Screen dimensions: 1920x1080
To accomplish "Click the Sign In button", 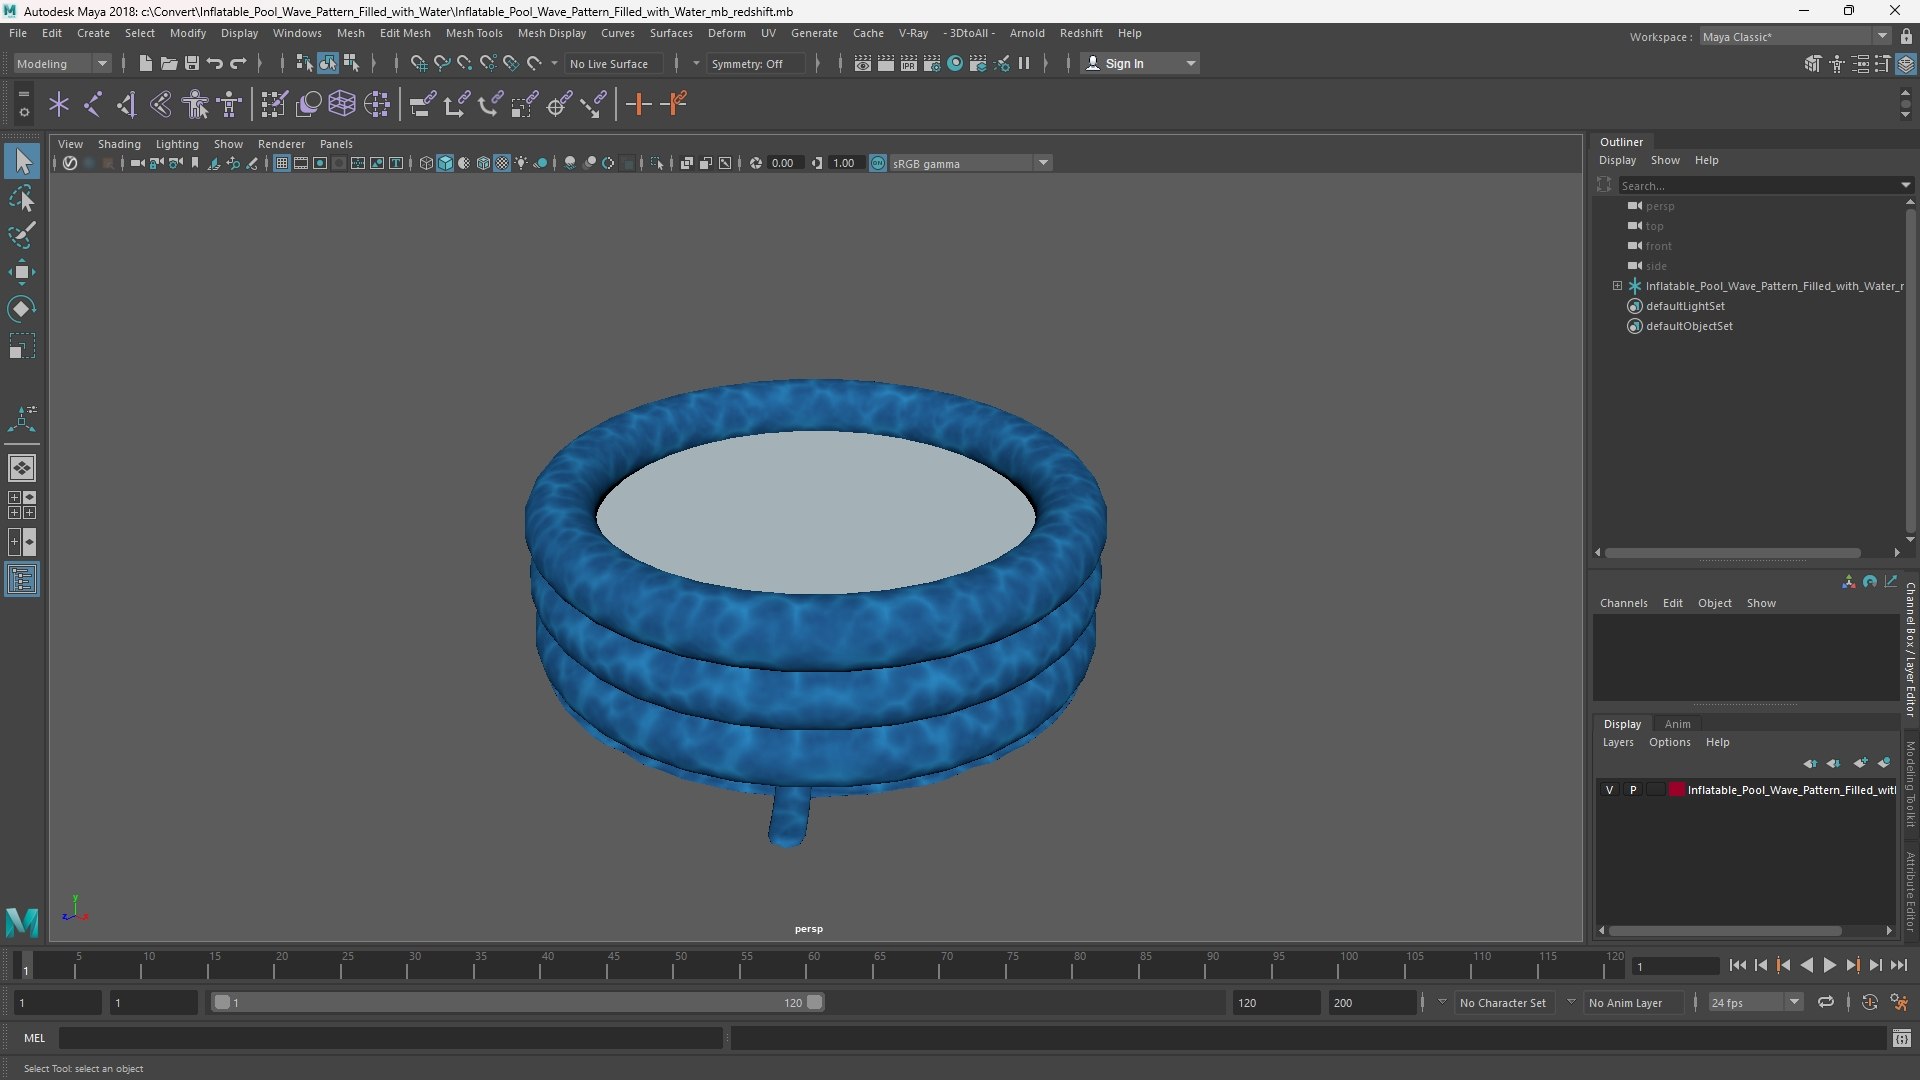I will point(1140,63).
